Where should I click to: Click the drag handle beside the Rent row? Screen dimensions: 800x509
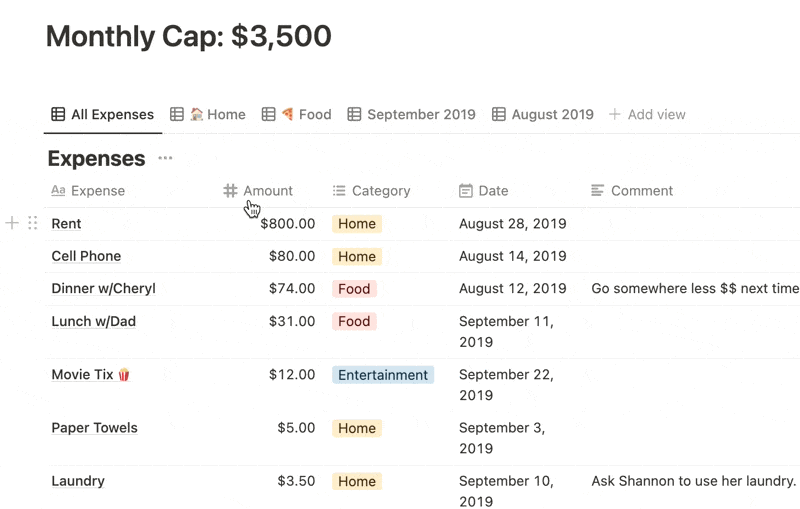tap(33, 223)
